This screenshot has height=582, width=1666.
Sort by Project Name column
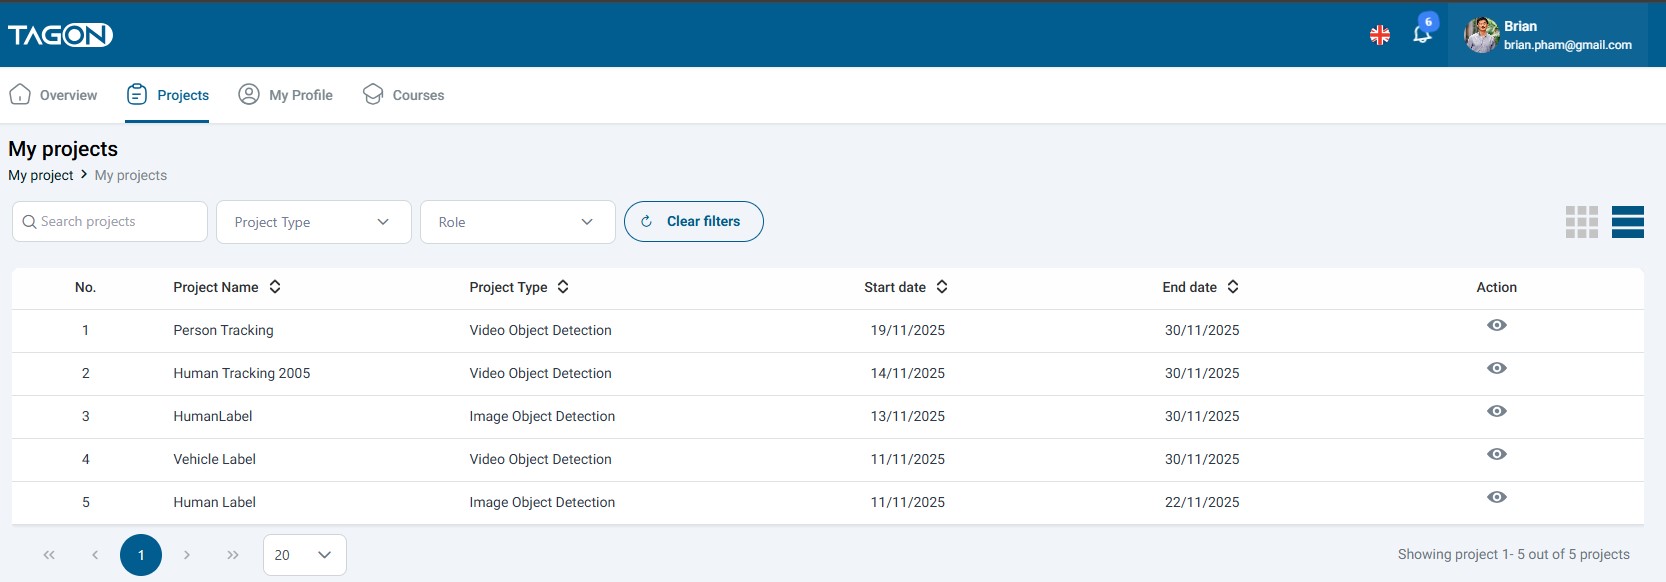275,287
